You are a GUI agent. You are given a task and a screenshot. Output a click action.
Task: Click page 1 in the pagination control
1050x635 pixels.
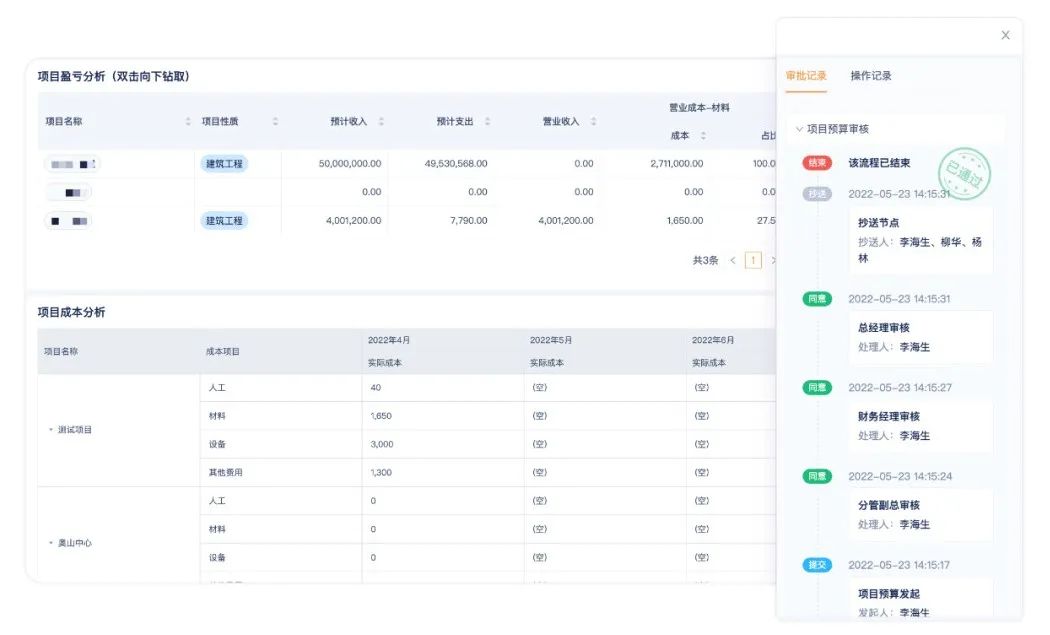752,258
